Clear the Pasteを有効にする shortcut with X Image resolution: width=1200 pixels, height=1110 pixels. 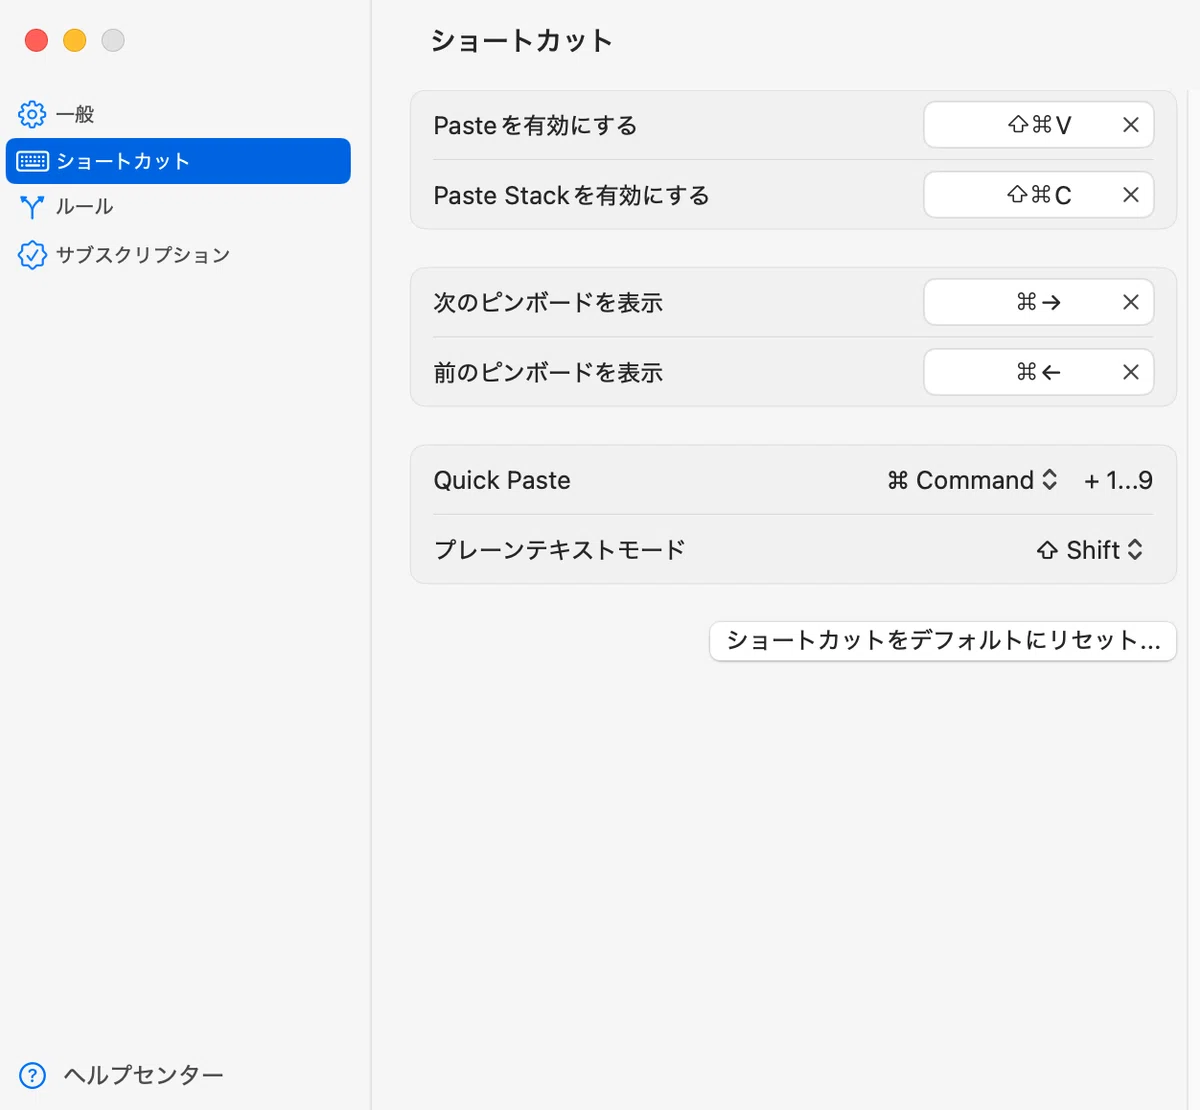point(1131,125)
